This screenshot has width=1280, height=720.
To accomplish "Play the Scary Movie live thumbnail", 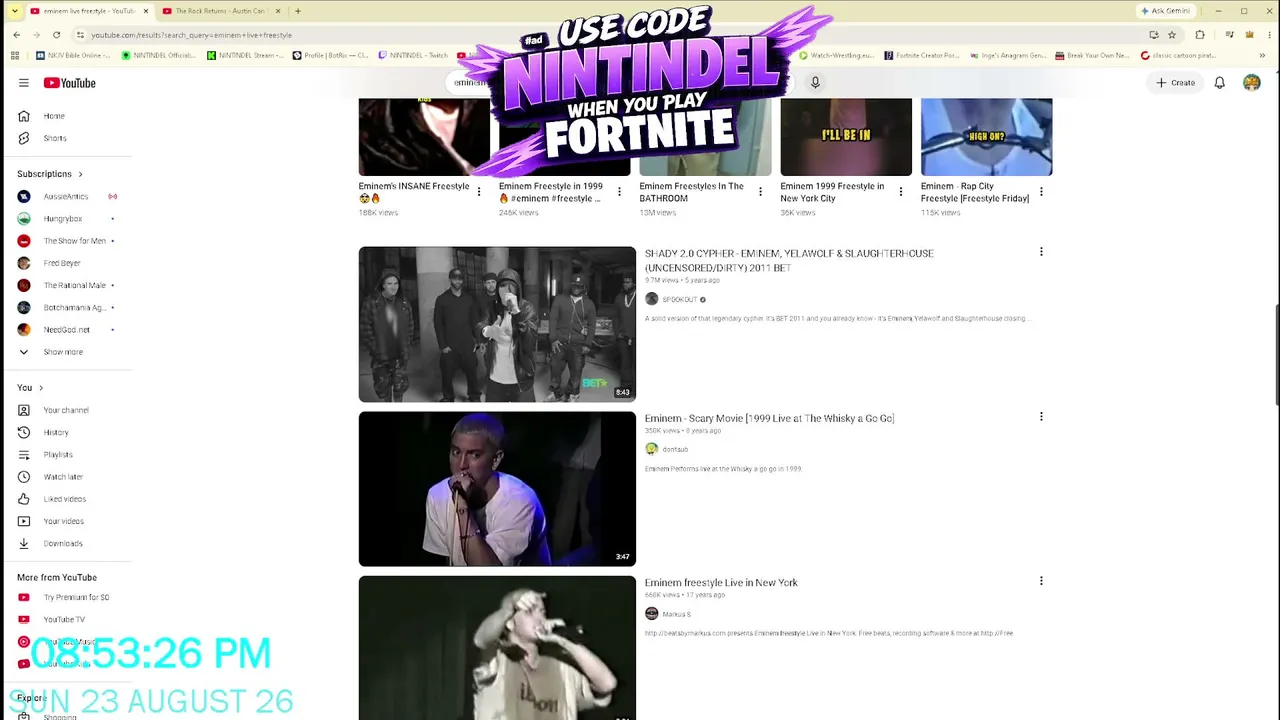I will coord(497,489).
